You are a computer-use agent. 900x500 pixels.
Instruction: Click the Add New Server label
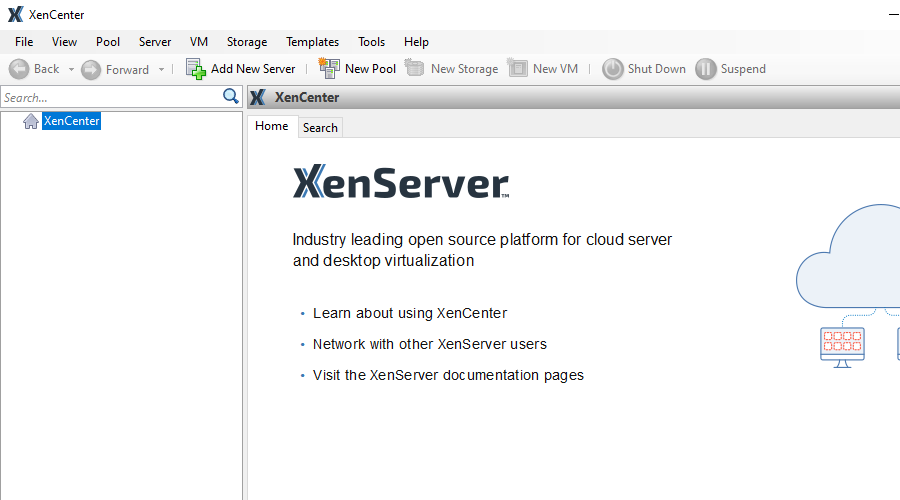click(253, 69)
